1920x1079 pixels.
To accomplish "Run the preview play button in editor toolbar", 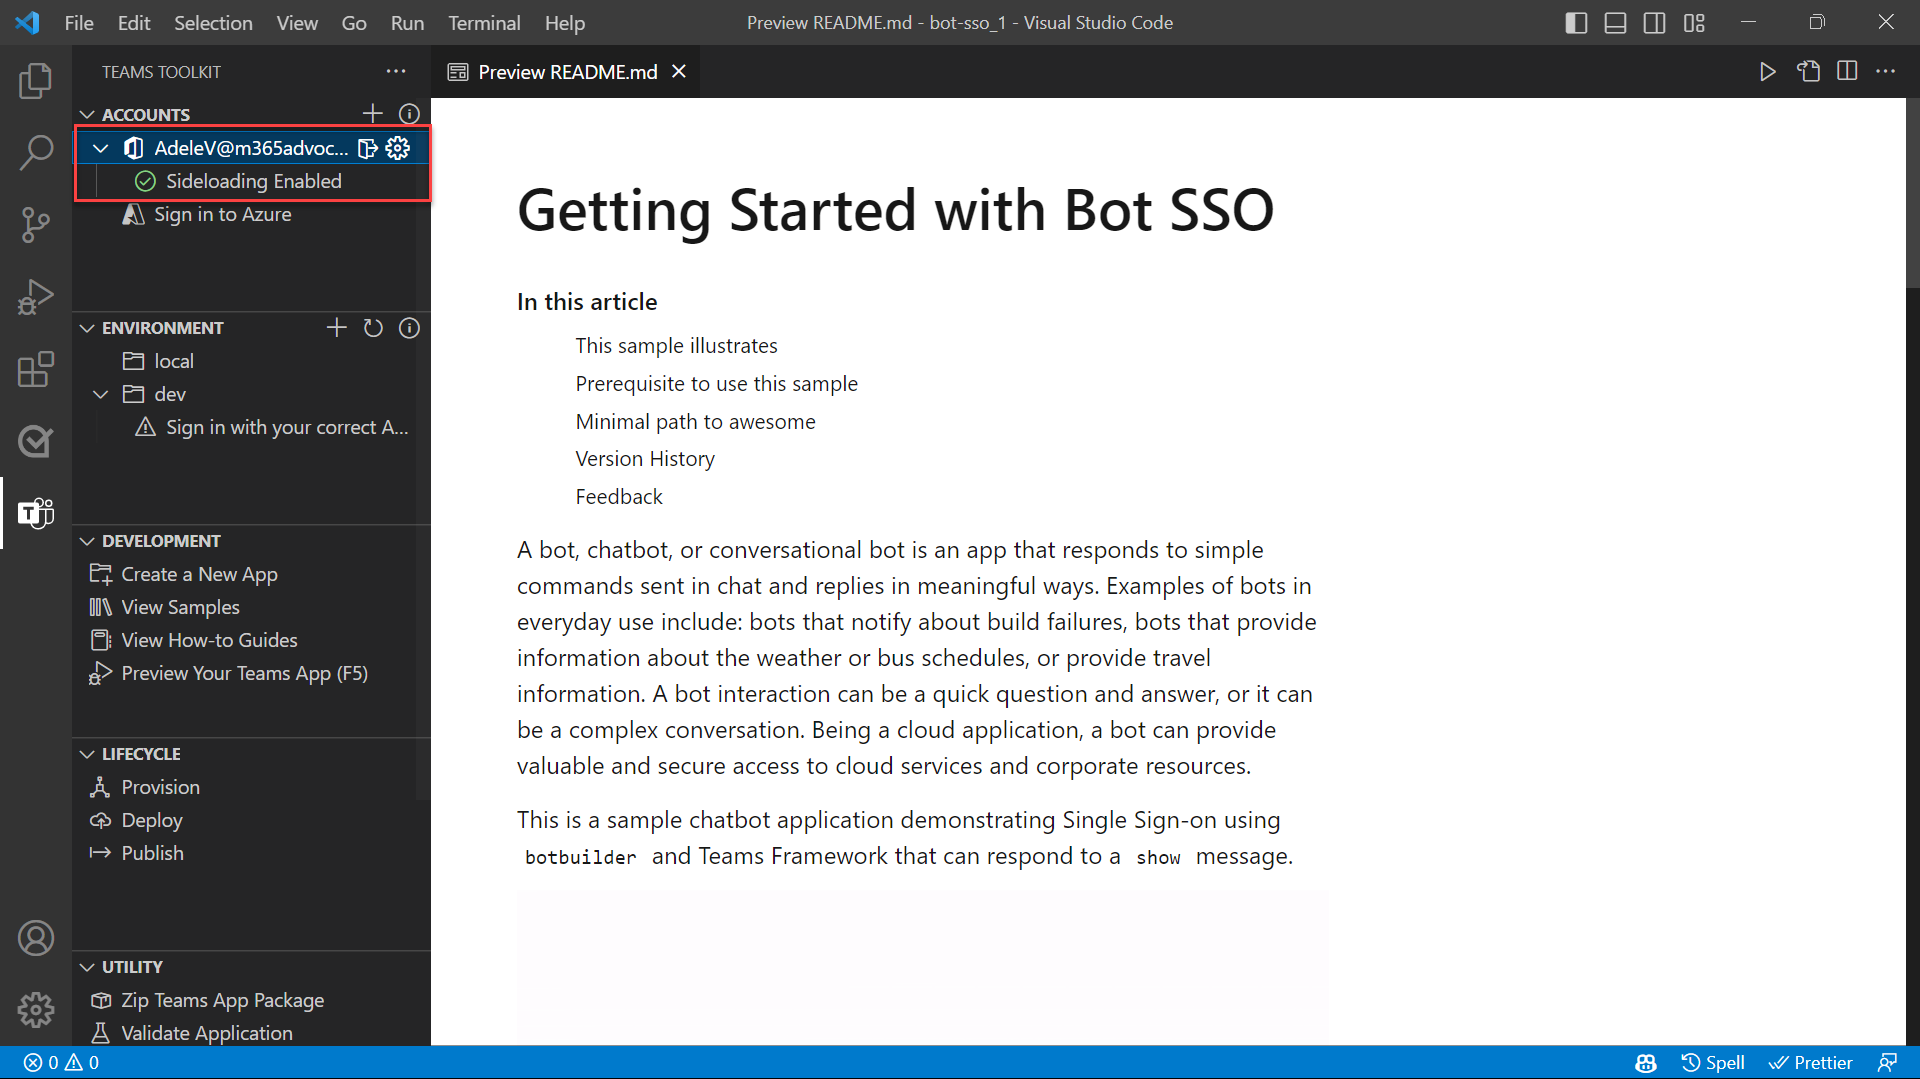I will click(1768, 71).
